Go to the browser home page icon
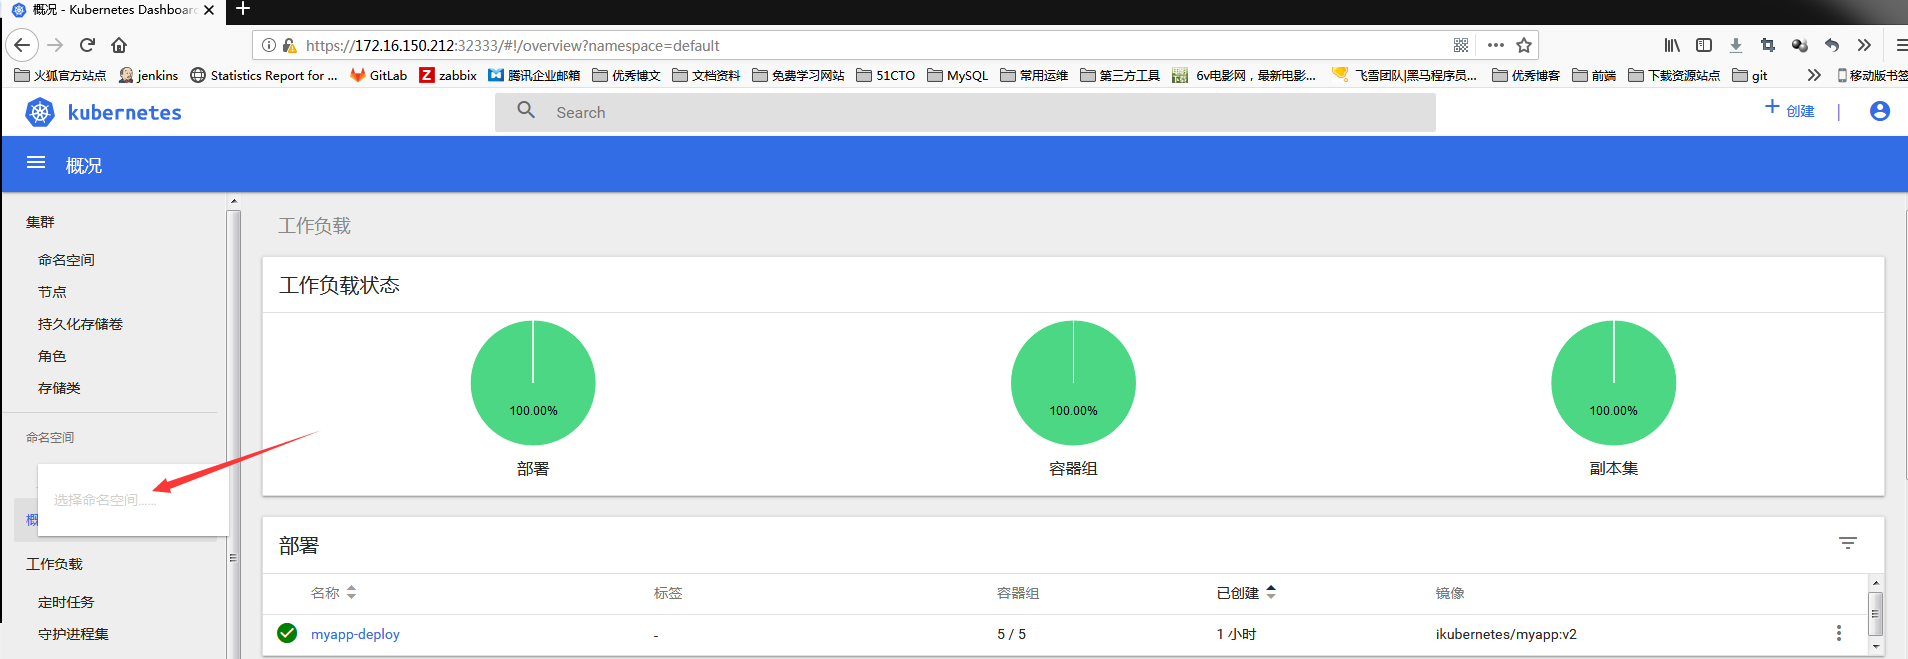1908x659 pixels. point(119,45)
